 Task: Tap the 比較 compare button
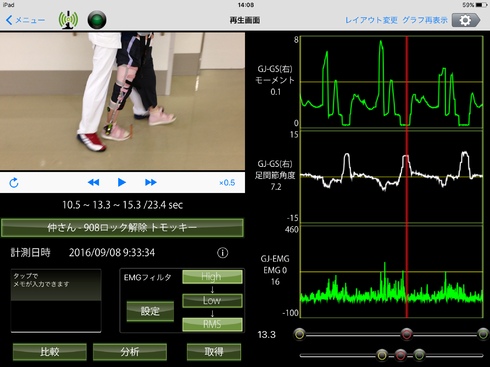tap(50, 352)
